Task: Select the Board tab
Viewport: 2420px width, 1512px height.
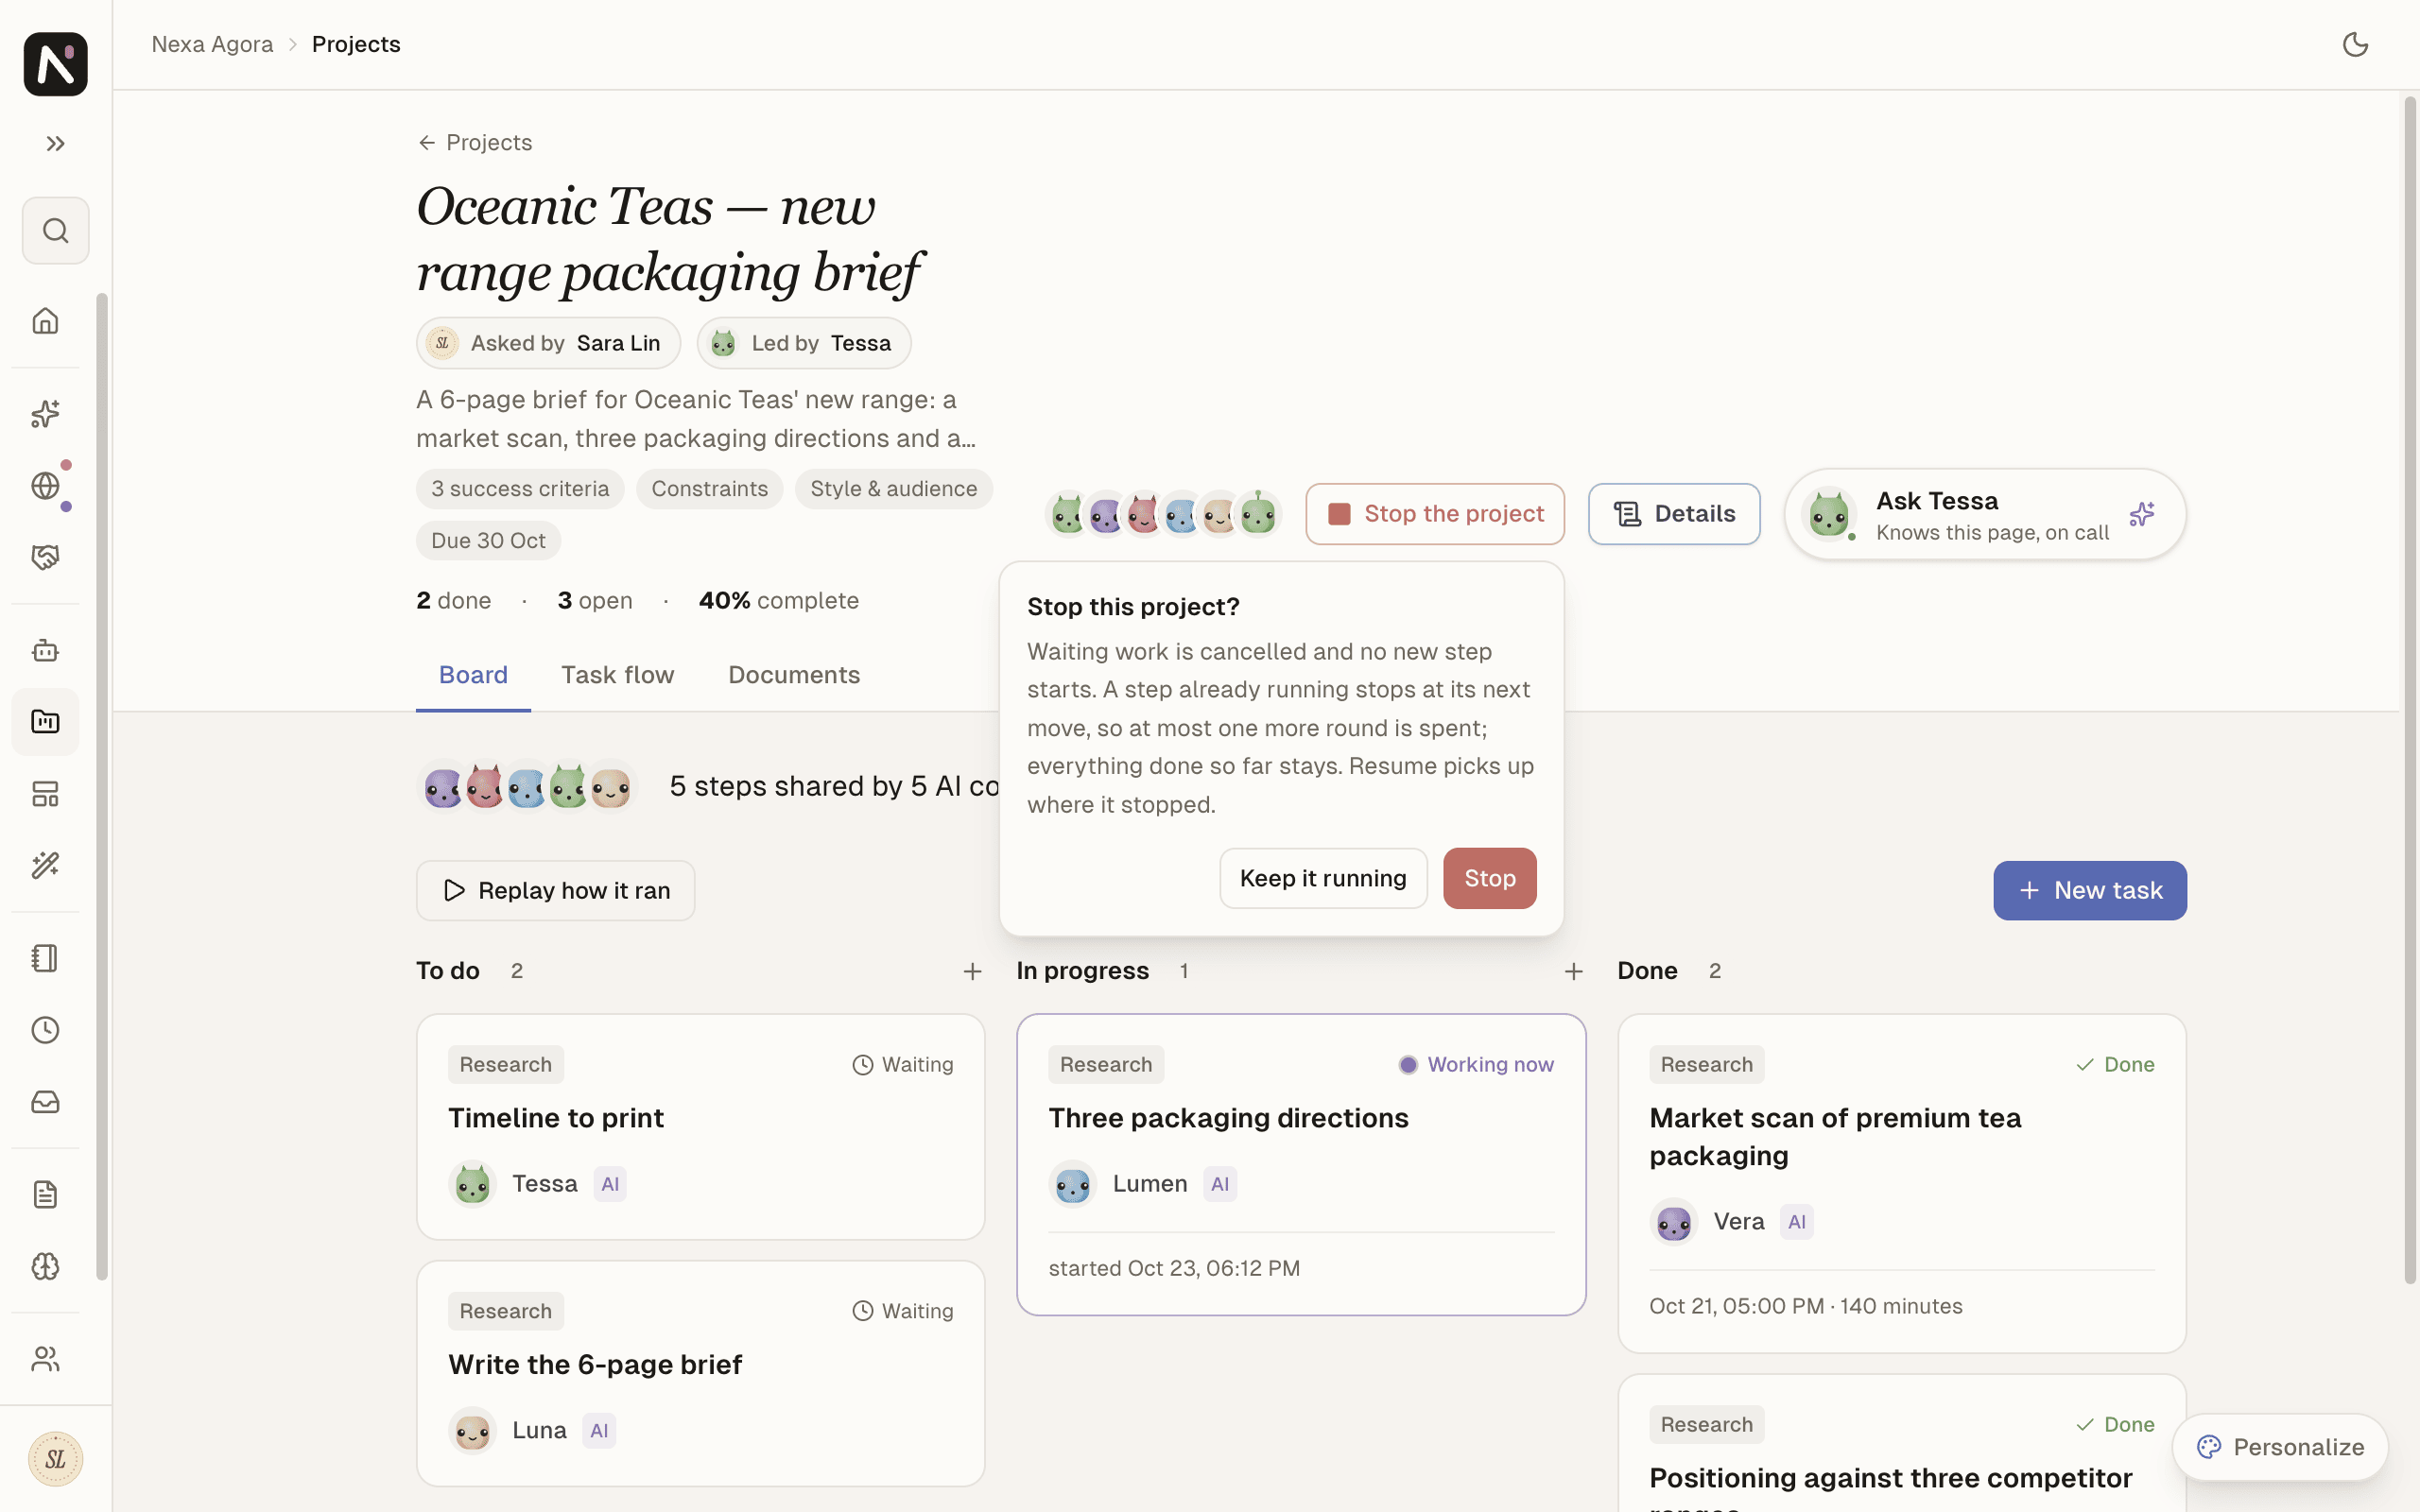Action: tap(473, 675)
